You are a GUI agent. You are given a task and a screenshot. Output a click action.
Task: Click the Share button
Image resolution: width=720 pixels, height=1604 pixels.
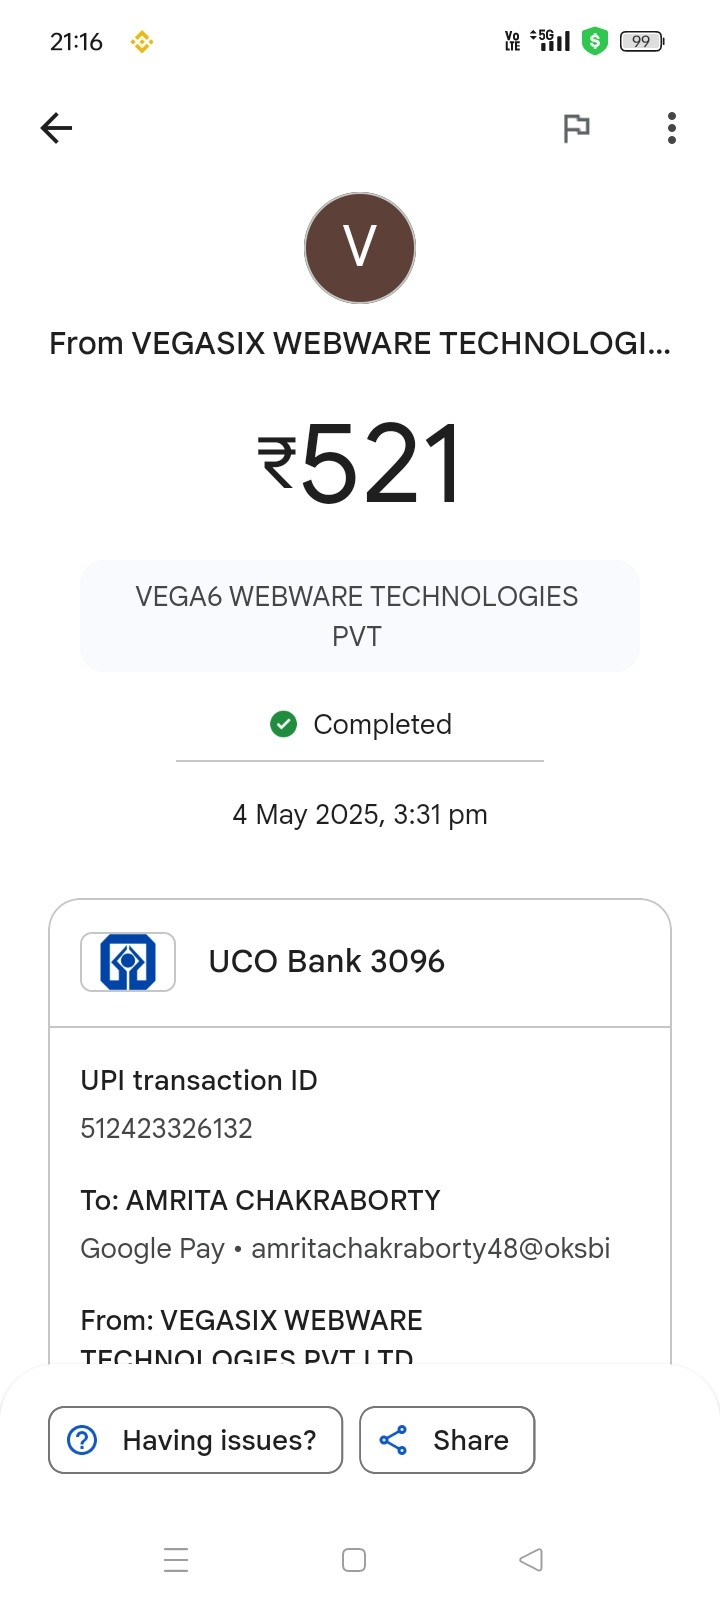(447, 1440)
